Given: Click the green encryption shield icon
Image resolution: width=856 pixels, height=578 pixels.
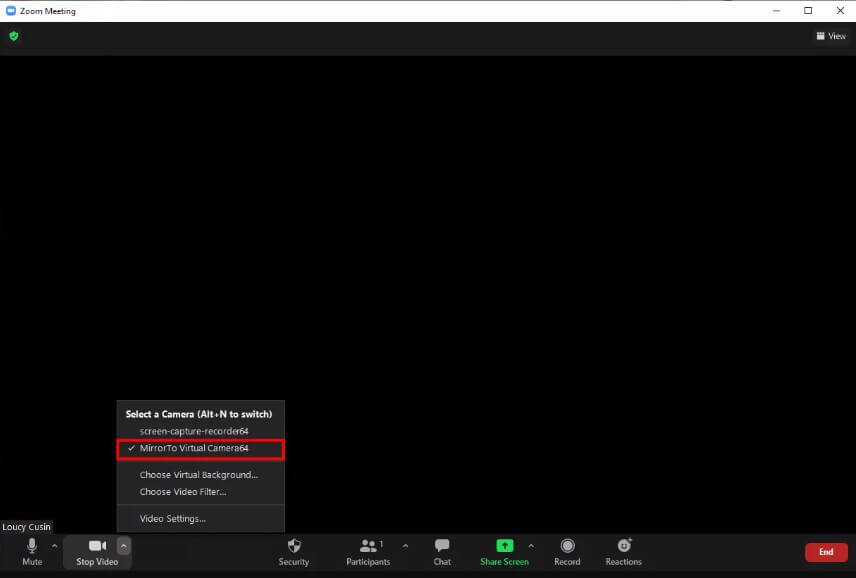Looking at the screenshot, I should (x=14, y=36).
